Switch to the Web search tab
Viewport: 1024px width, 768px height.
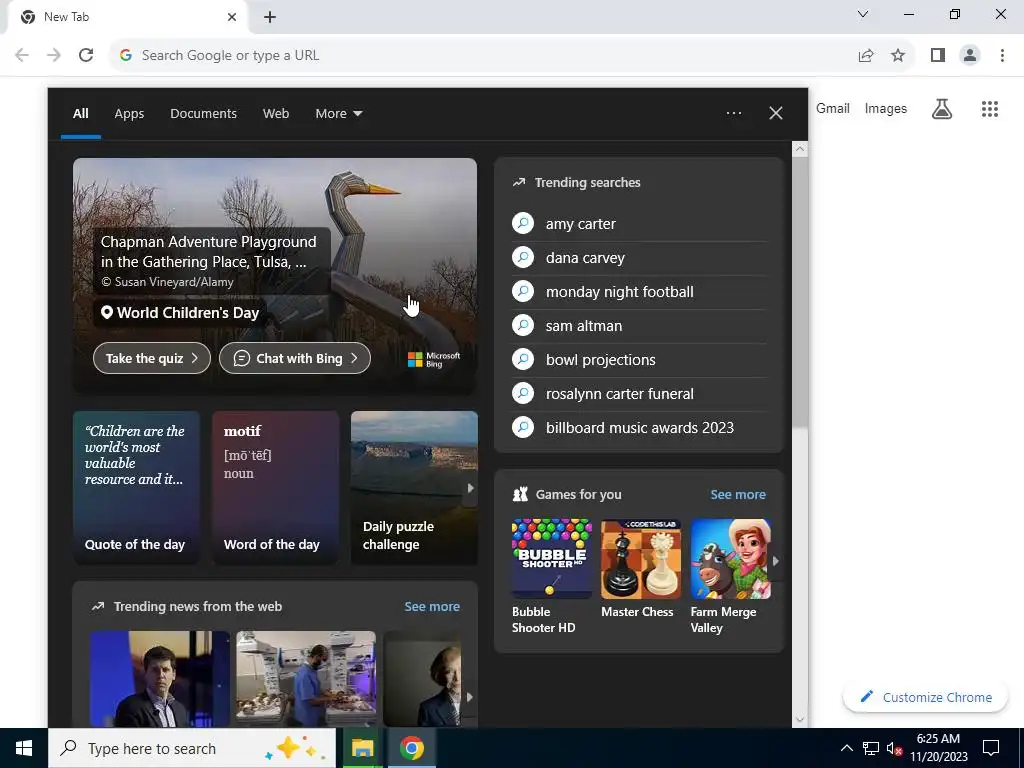tap(276, 114)
